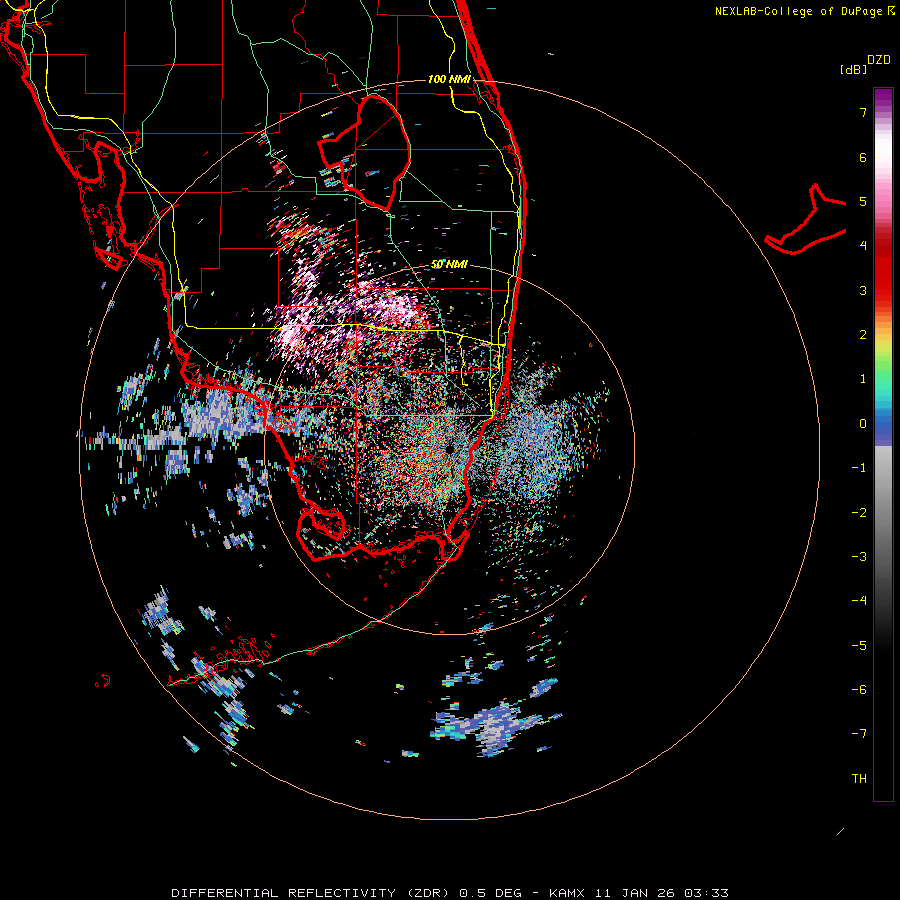Click the -7 dB scale tick label
This screenshot has width=900, height=900.
(x=859, y=734)
